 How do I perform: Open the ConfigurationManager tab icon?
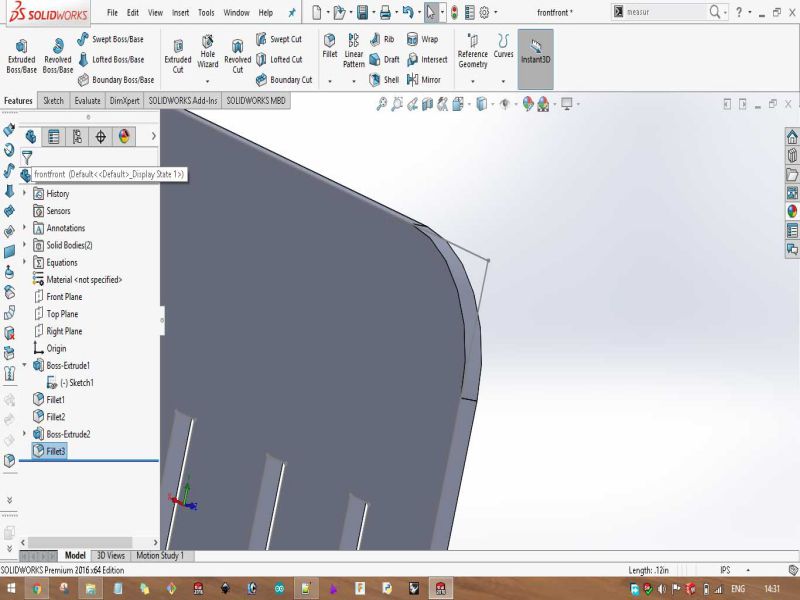pyautogui.click(x=77, y=136)
